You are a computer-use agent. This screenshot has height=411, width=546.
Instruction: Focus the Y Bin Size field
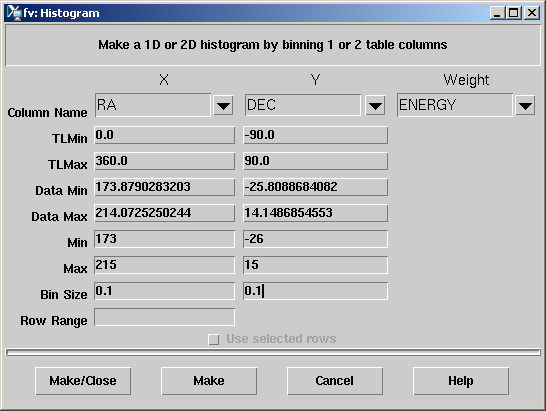pyautogui.click(x=315, y=291)
